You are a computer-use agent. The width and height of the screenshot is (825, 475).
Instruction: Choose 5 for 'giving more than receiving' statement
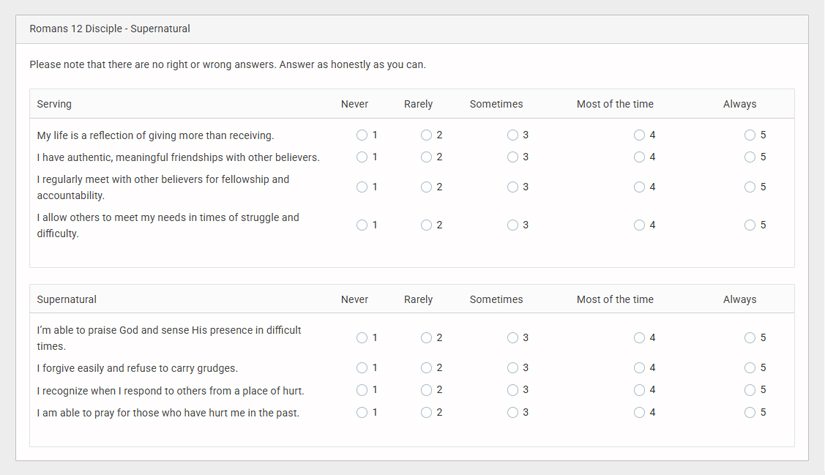750,135
